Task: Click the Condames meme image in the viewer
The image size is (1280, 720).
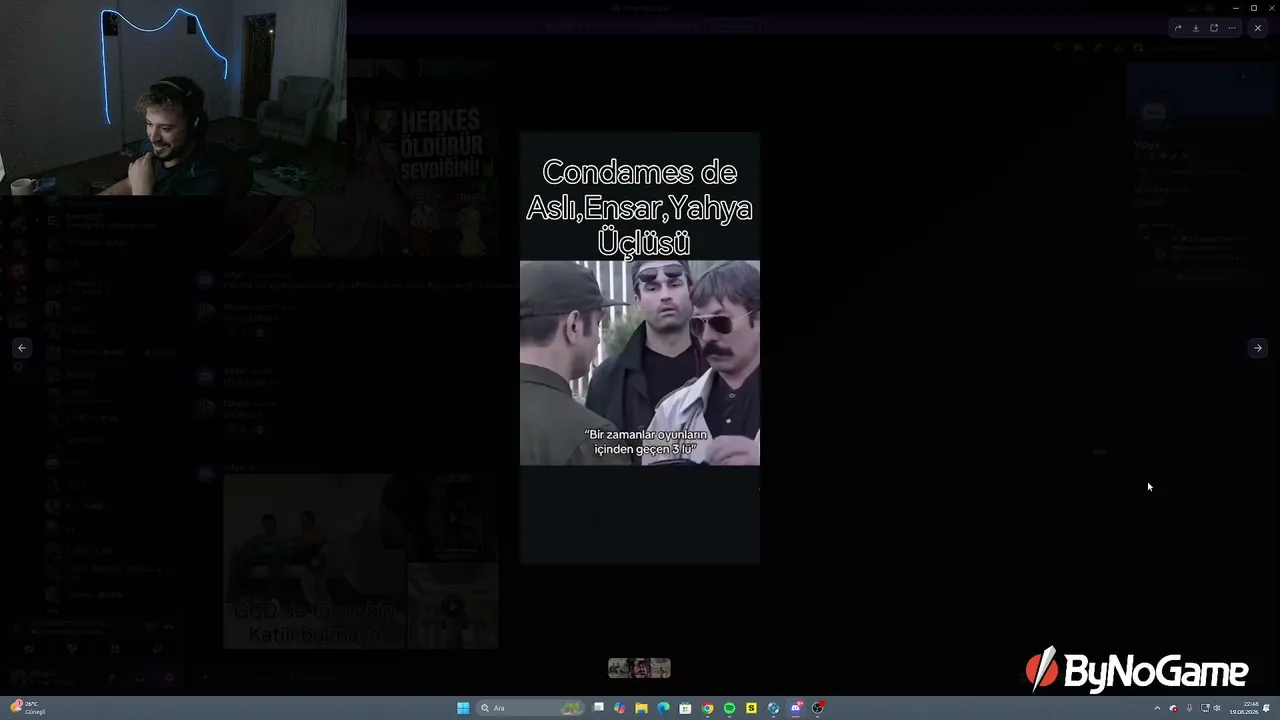Action: (640, 348)
